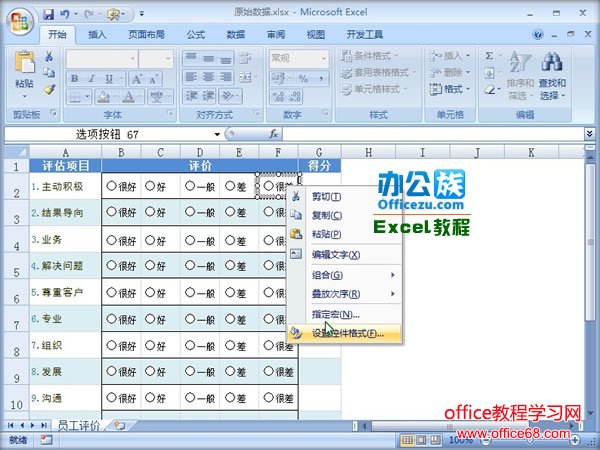Open the number format 常规 dropdown
This screenshot has width=600, height=450.
tap(324, 59)
